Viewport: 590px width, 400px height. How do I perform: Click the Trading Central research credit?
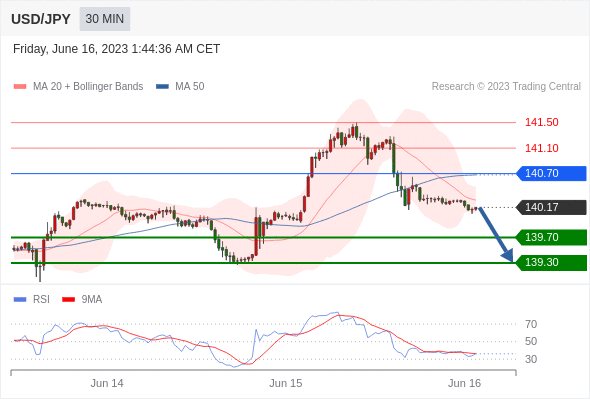pyautogui.click(x=506, y=87)
